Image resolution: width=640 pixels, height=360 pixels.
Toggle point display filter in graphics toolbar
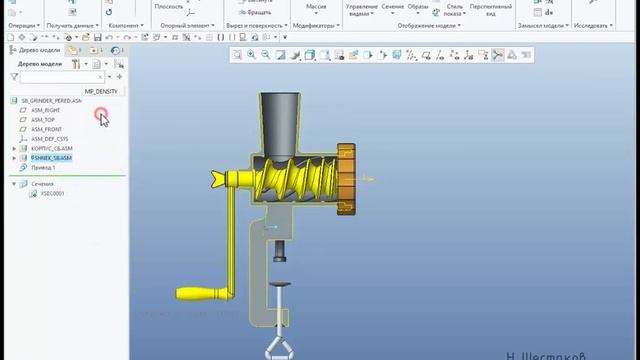454,55
